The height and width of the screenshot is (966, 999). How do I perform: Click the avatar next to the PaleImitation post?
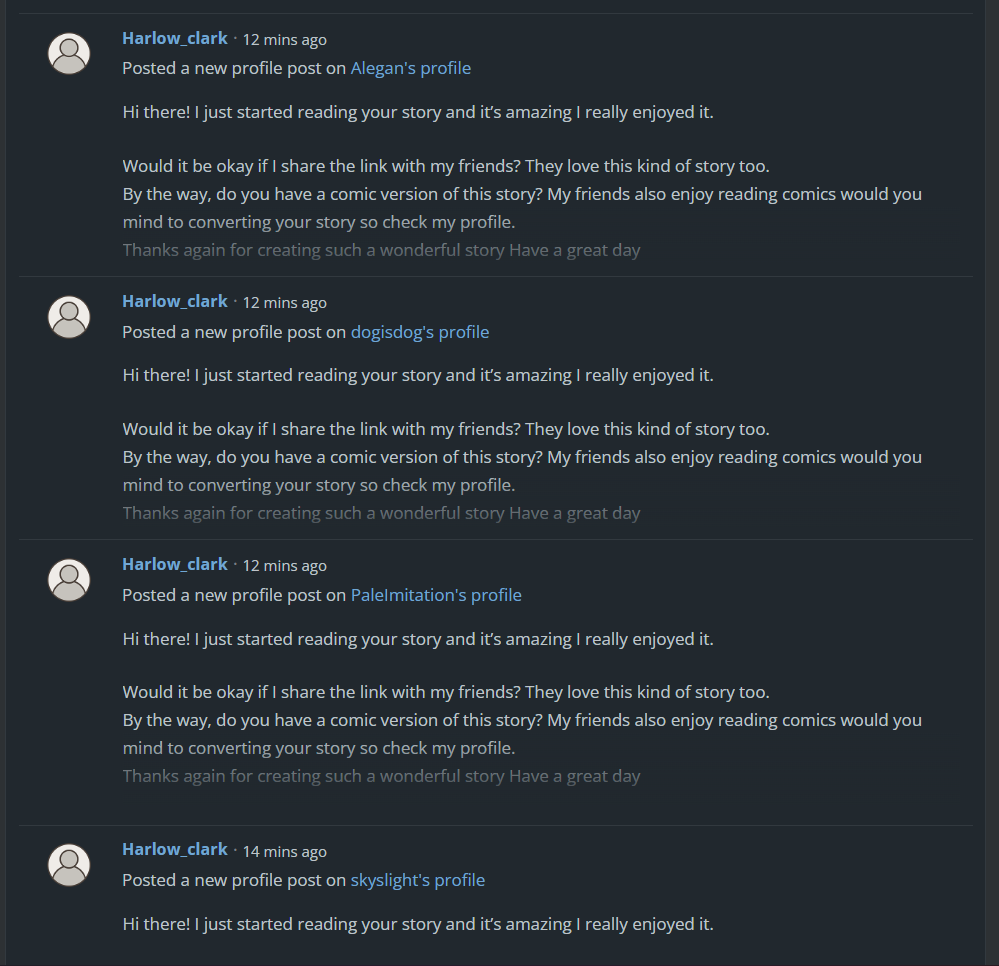pyautogui.click(x=68, y=580)
